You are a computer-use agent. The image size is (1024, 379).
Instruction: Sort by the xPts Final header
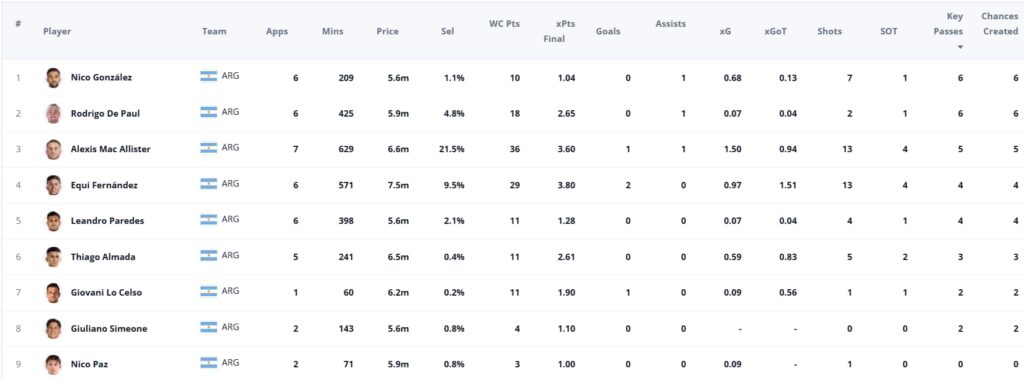point(554,31)
